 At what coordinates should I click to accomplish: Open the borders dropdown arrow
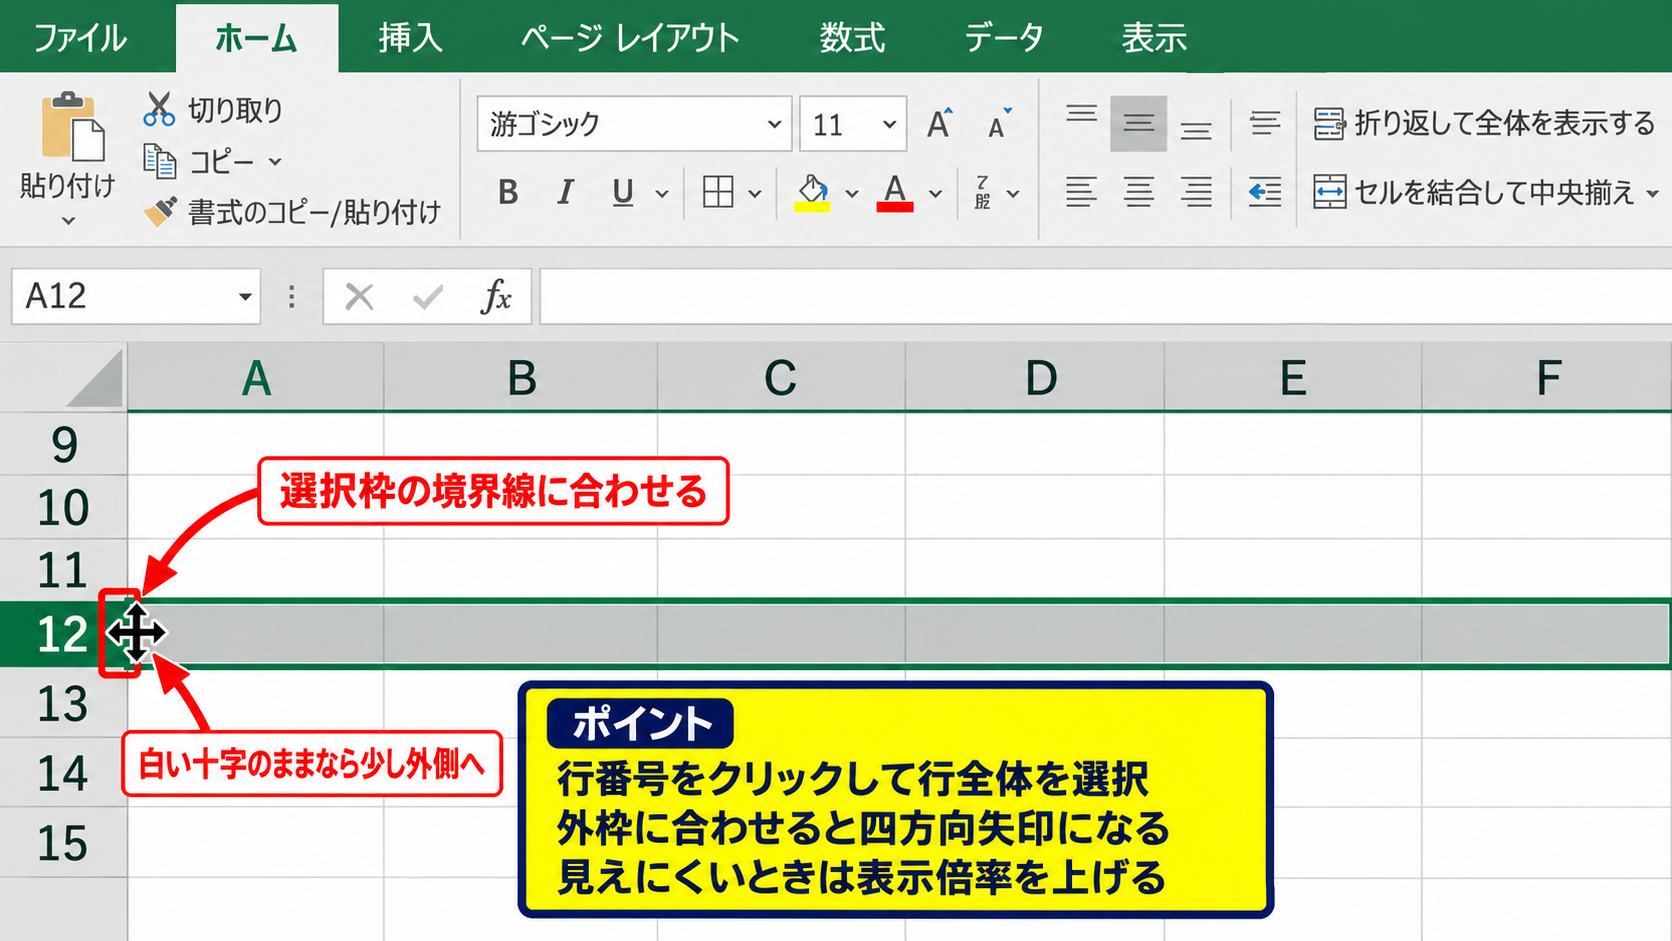click(755, 193)
